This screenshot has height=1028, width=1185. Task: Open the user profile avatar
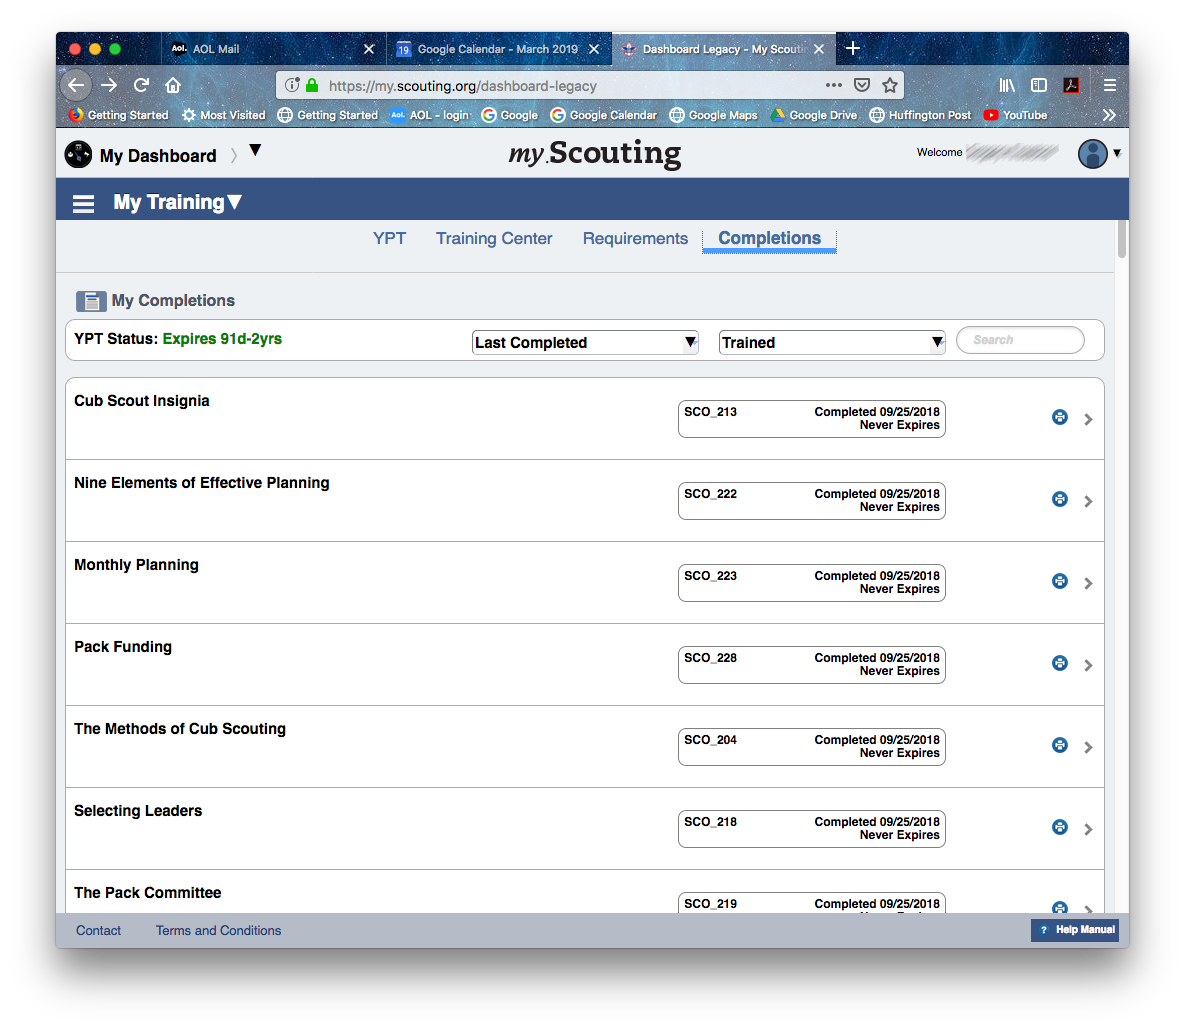point(1092,153)
